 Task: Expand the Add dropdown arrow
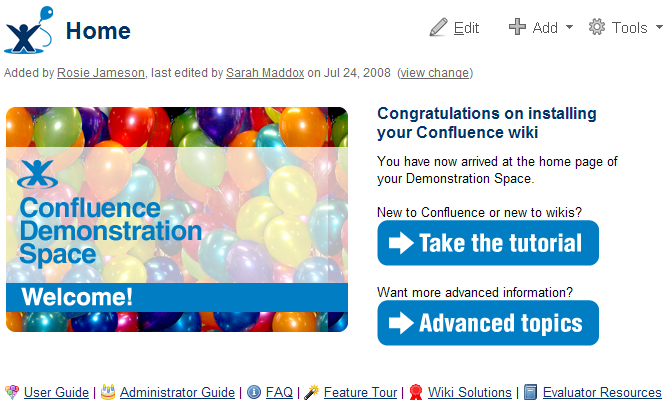569,28
